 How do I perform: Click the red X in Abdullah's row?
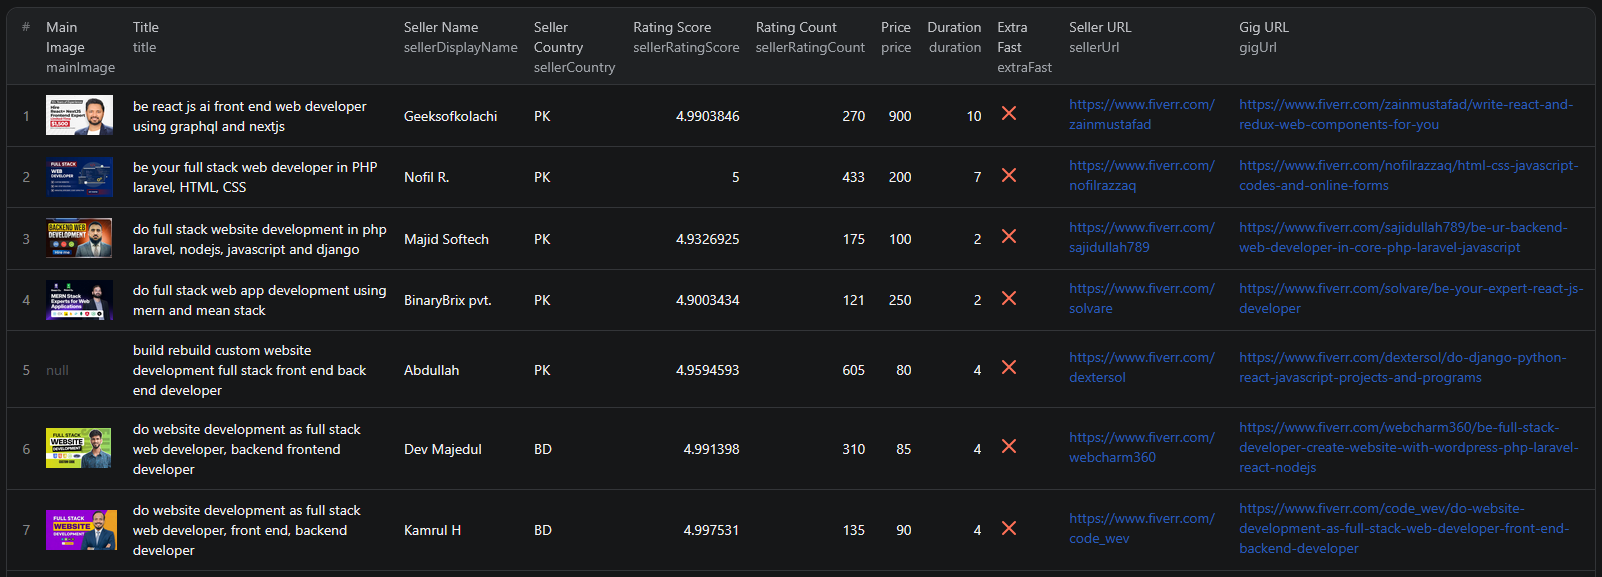pyautogui.click(x=1009, y=368)
